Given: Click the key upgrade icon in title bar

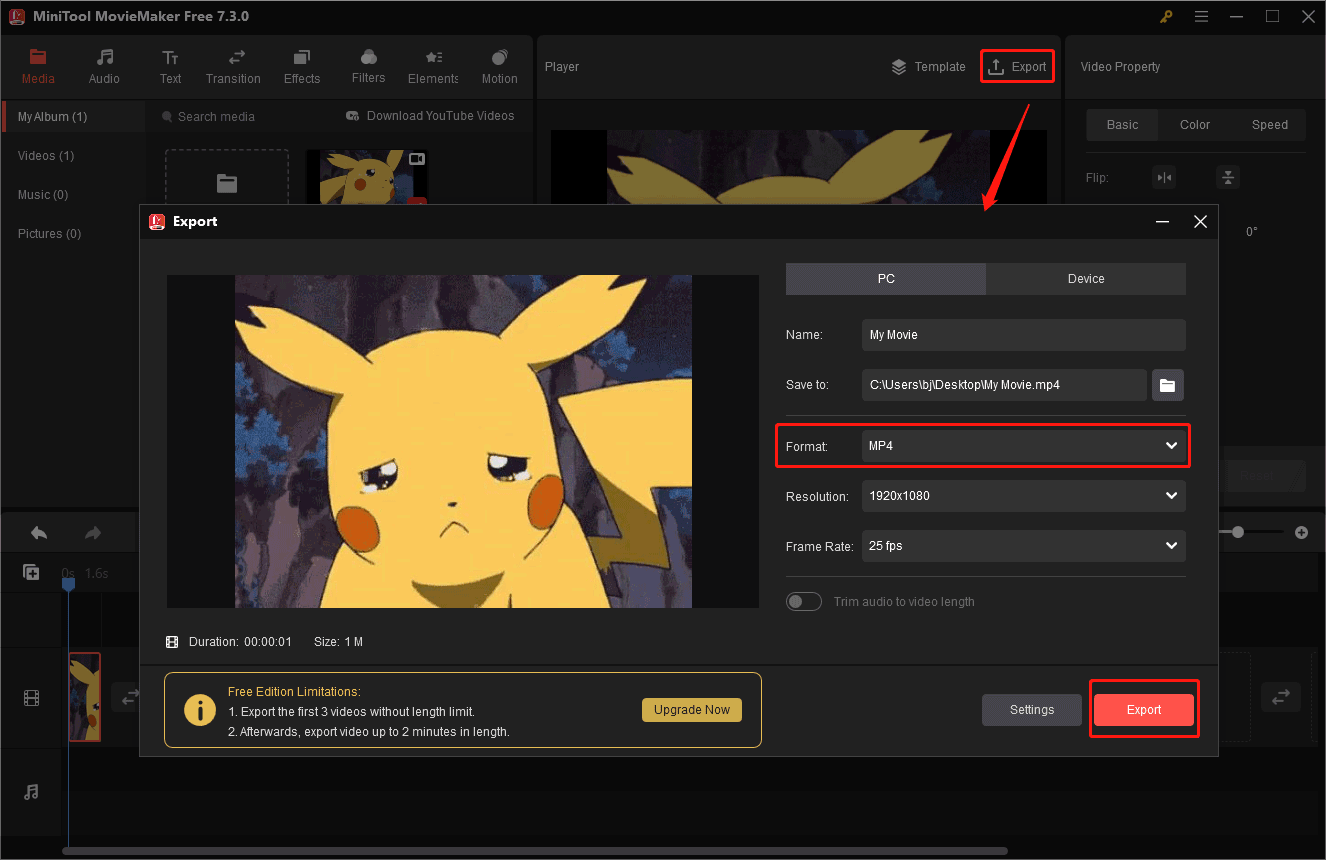Looking at the screenshot, I should (x=1166, y=16).
